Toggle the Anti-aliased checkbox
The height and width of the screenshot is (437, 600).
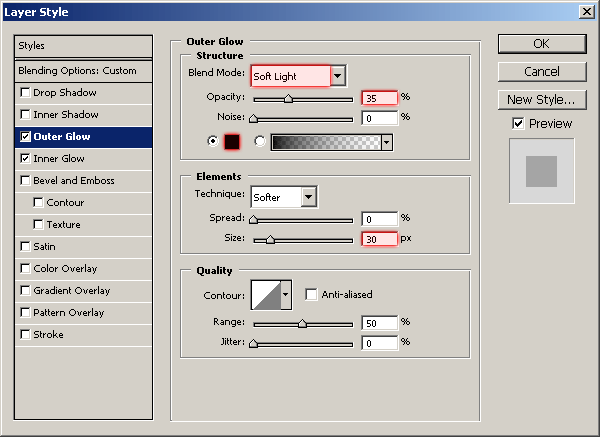click(311, 295)
